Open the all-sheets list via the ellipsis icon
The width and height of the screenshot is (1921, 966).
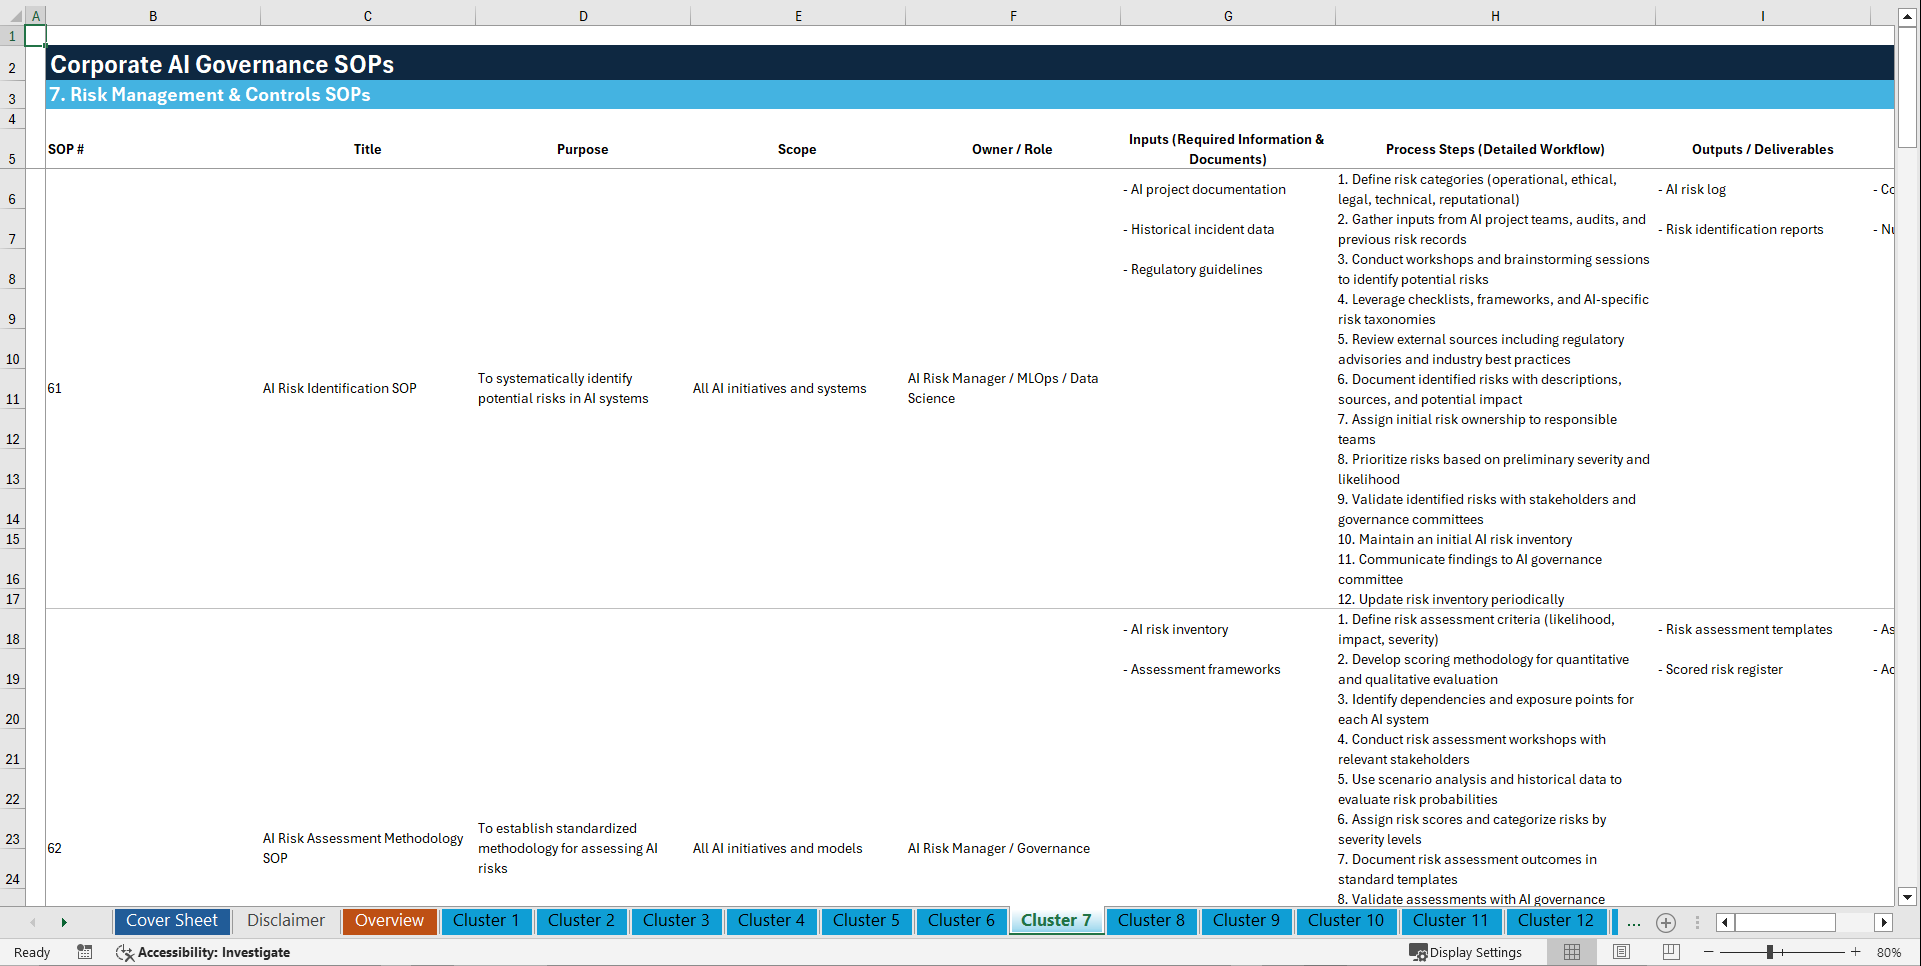click(x=1634, y=923)
